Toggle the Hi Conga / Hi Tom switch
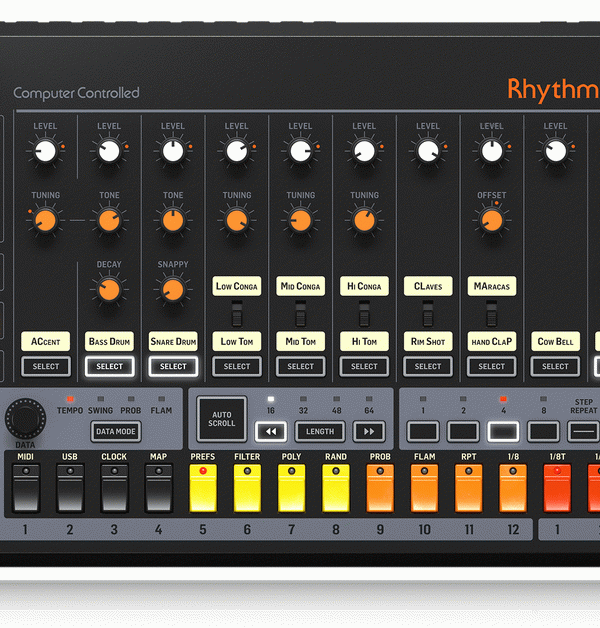Viewport: 600px width, 628px height. tap(364, 314)
